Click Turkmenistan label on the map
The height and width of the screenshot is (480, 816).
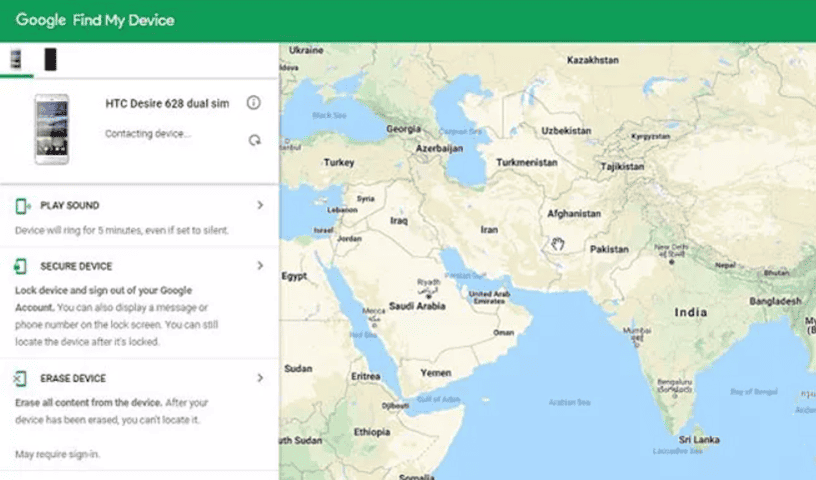[x=527, y=162]
